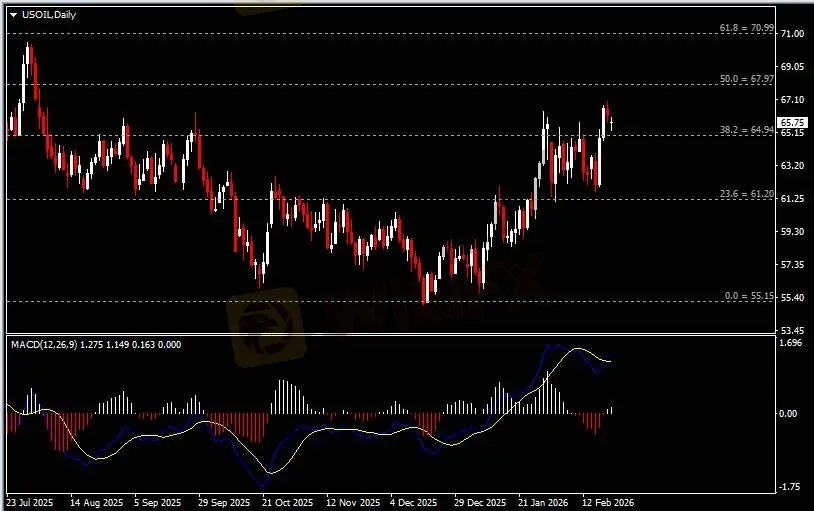Click the 38.2 = 64.94 Fibonacci label
The image size is (814, 511).
tap(747, 129)
